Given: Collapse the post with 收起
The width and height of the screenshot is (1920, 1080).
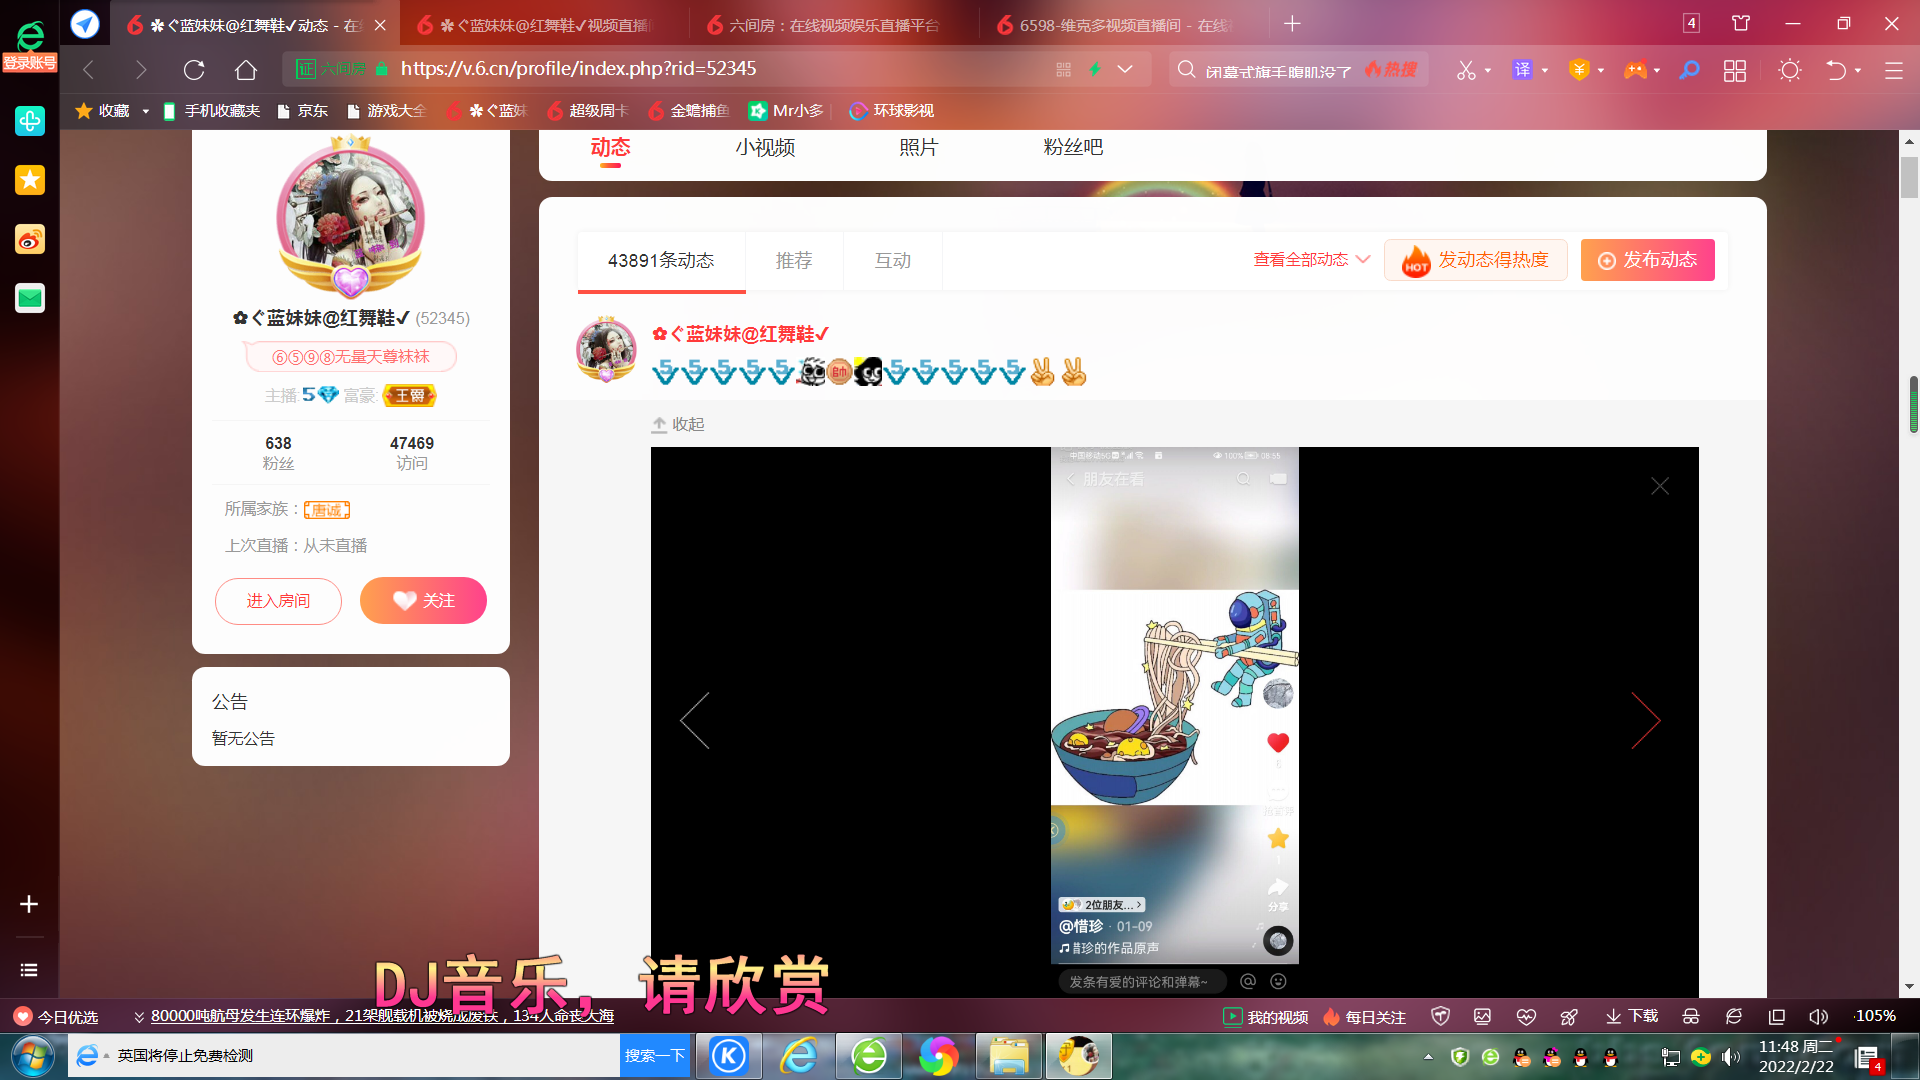Looking at the screenshot, I should tap(678, 424).
